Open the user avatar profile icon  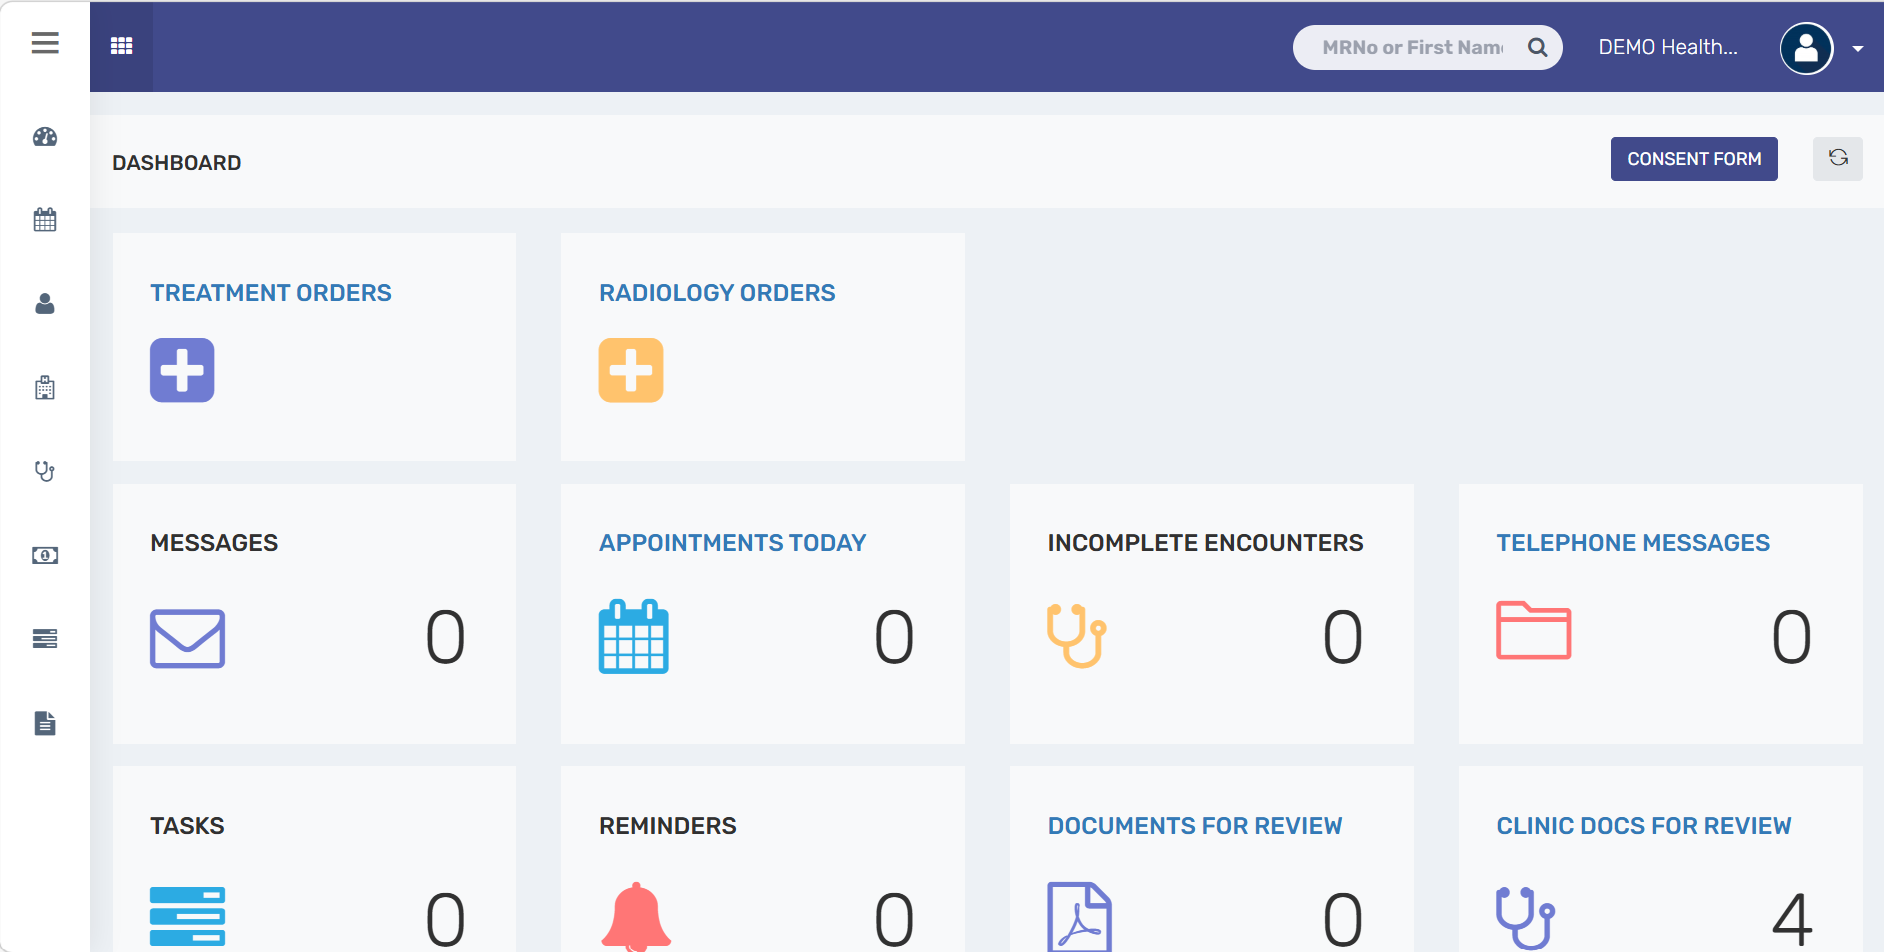pos(1806,47)
